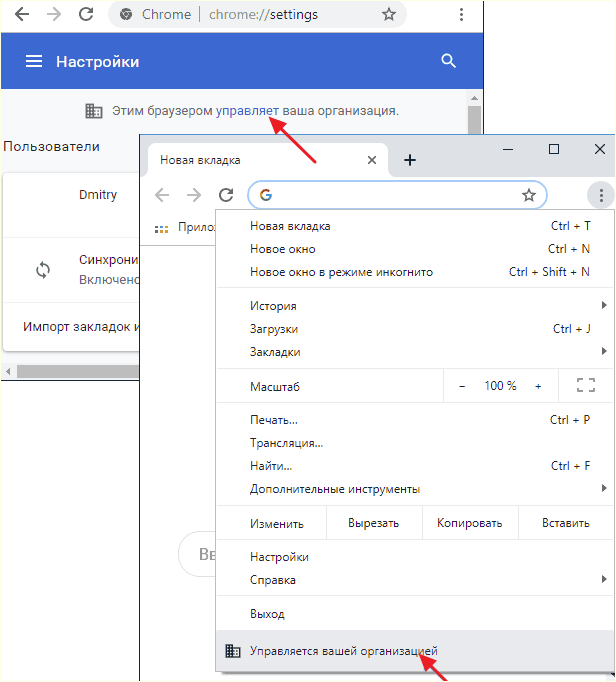The height and width of the screenshot is (682, 616).
Task: Toggle fullscreen mode icon in the Масштаб row
Action: (586, 385)
